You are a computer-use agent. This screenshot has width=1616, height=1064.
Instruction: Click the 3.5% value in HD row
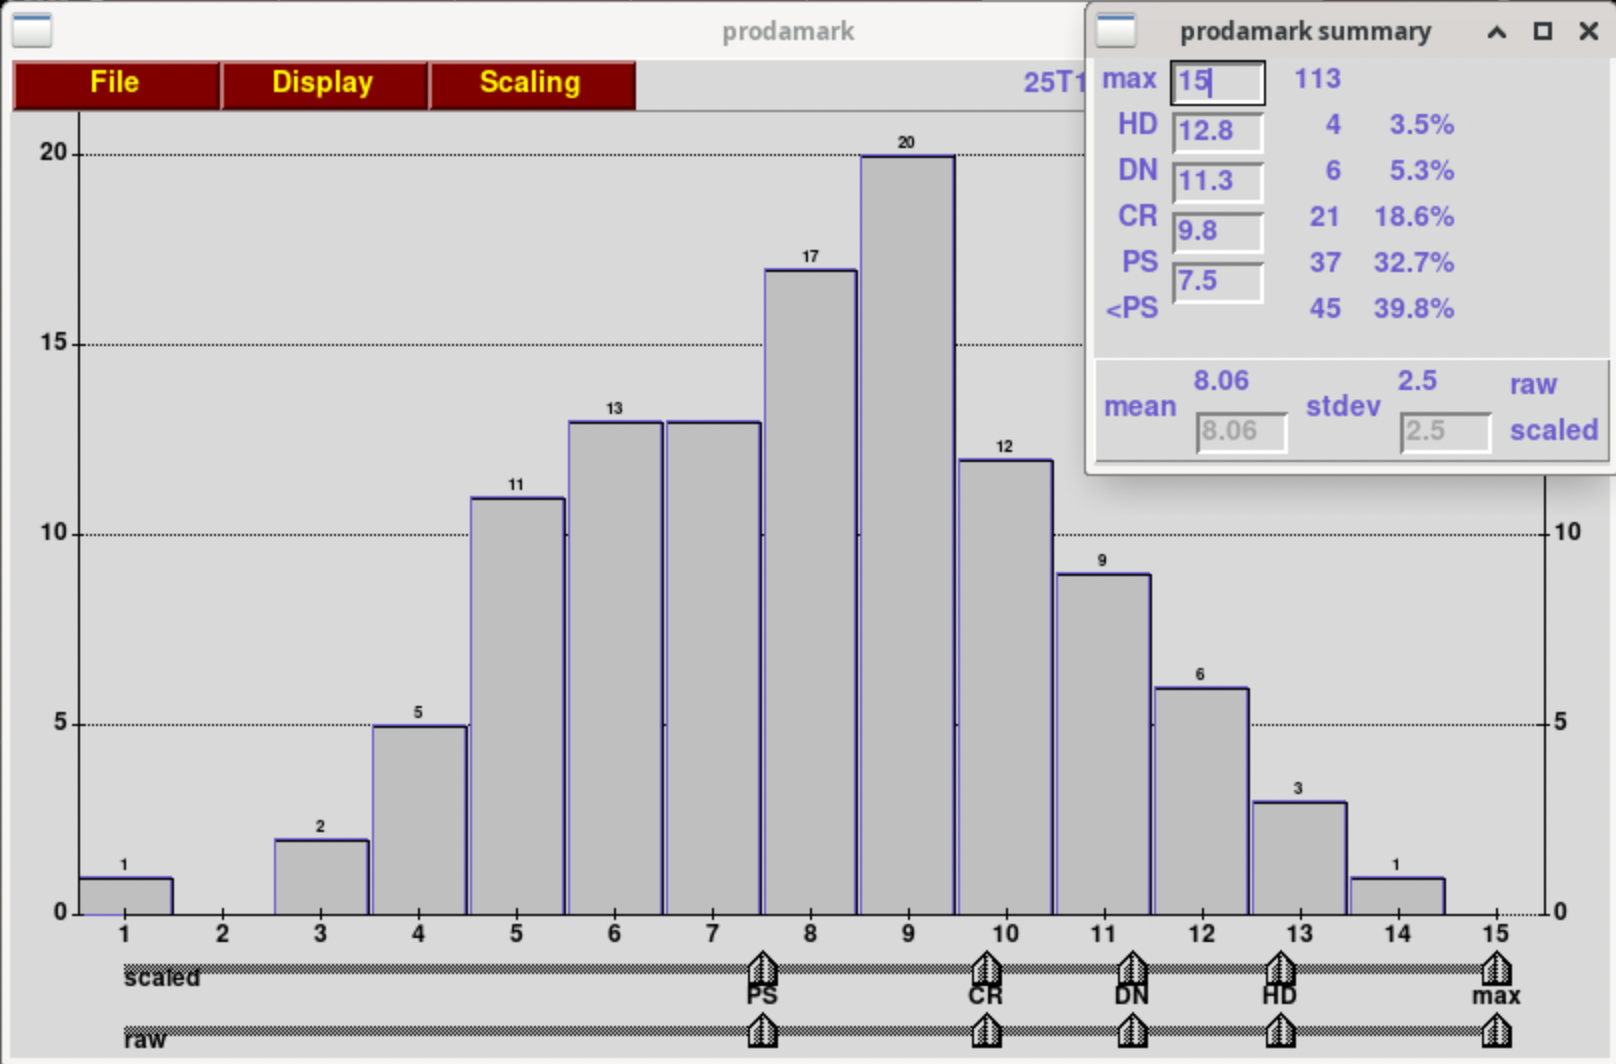pos(1421,125)
